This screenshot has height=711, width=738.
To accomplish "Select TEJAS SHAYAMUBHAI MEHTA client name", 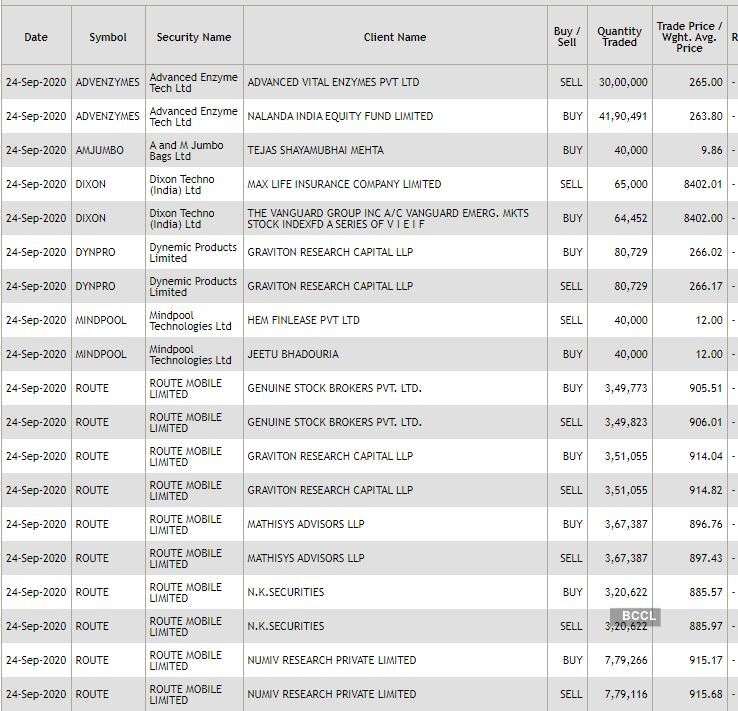I will [x=316, y=150].
